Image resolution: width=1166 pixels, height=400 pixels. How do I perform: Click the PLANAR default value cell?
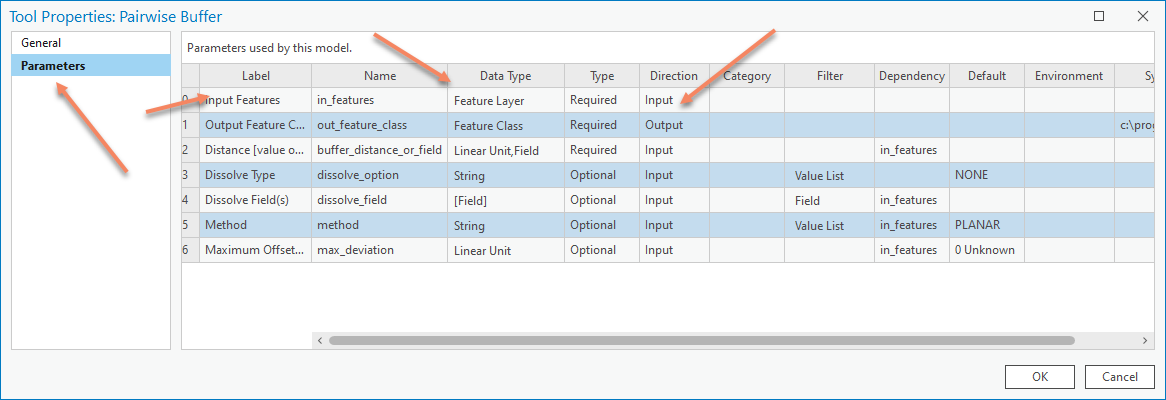point(986,225)
